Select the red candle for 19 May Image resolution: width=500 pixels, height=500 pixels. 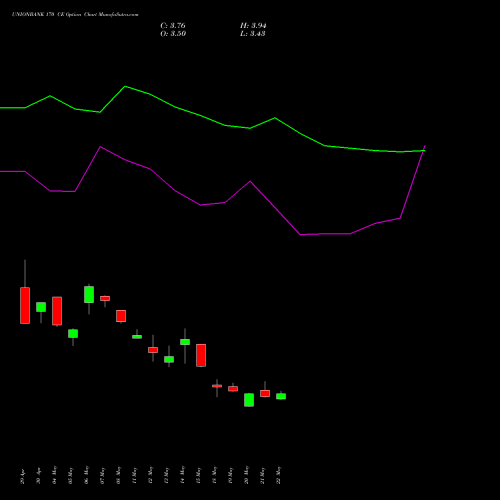(x=233, y=389)
